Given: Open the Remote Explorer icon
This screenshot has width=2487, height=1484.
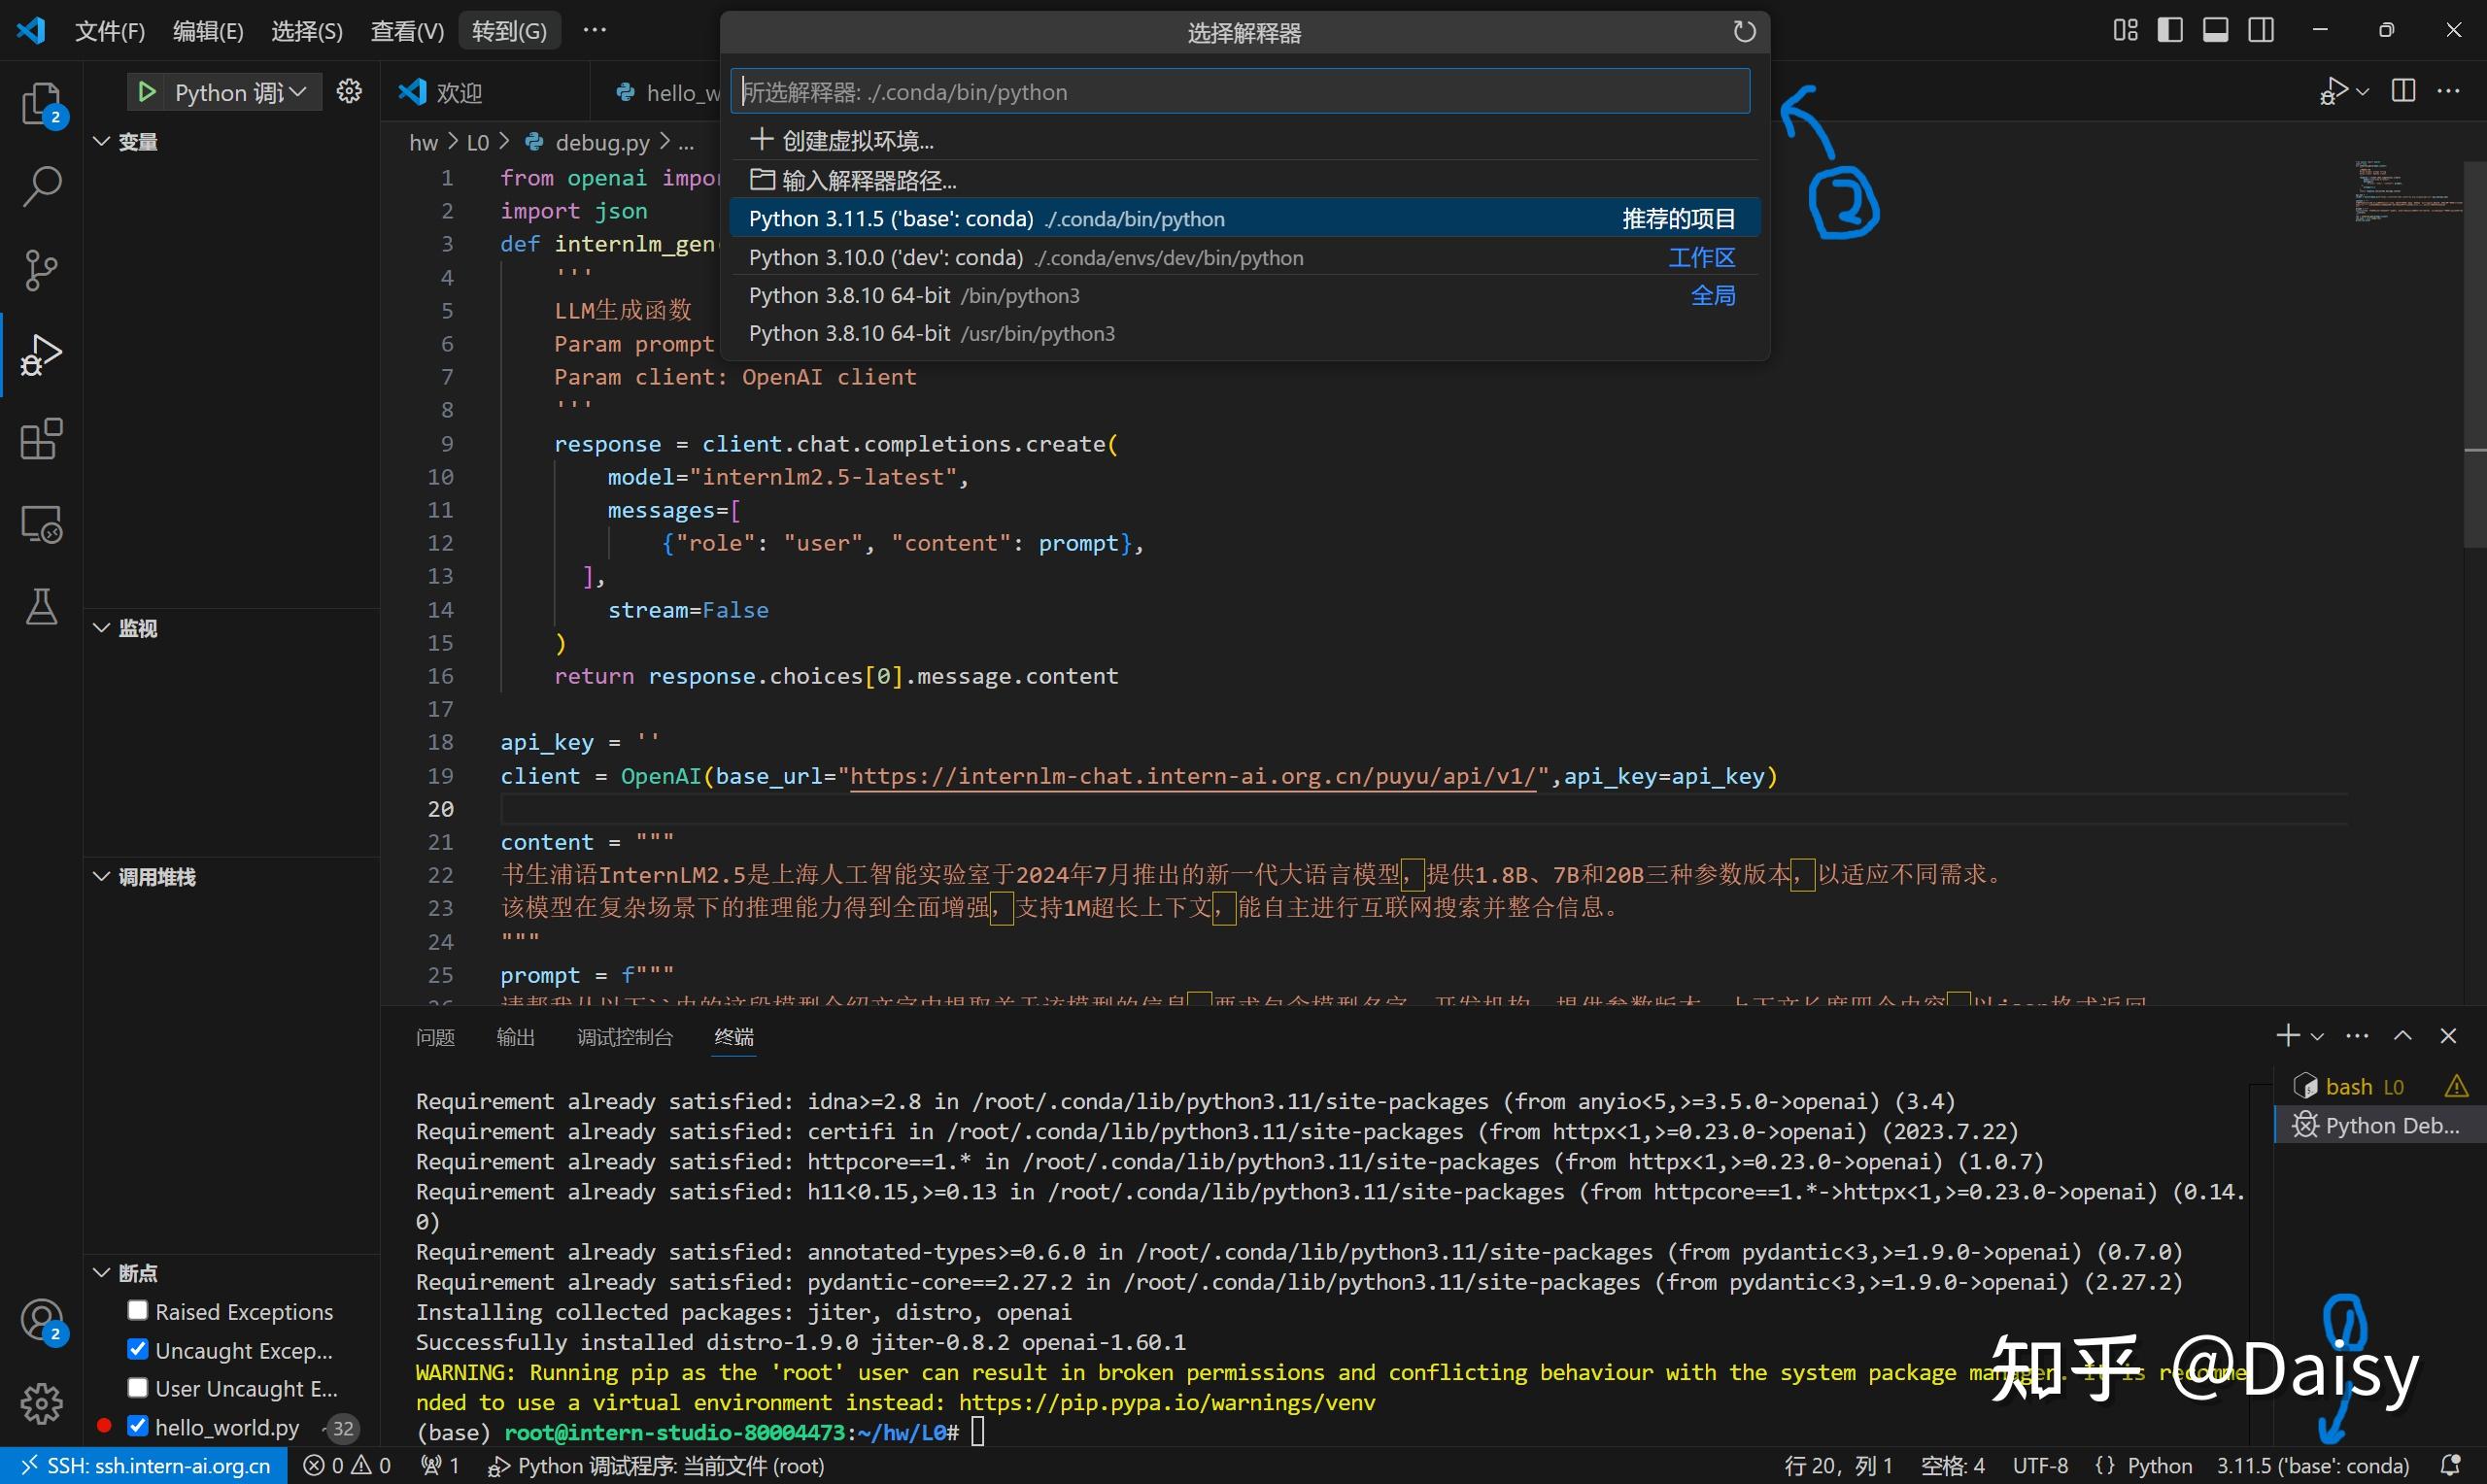Looking at the screenshot, I should [41, 523].
